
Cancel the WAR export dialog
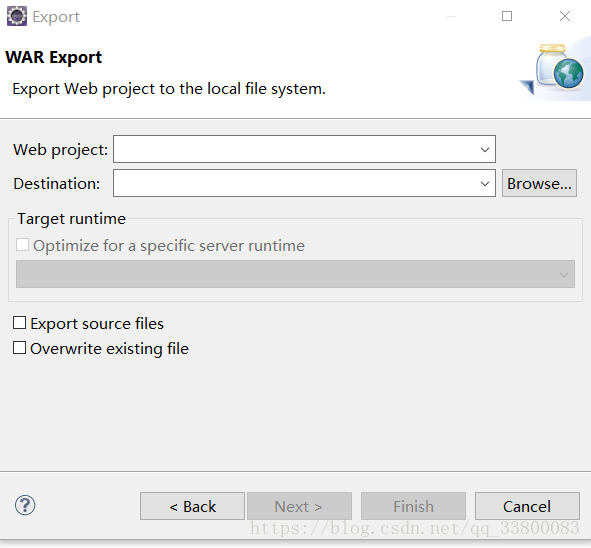point(527,506)
